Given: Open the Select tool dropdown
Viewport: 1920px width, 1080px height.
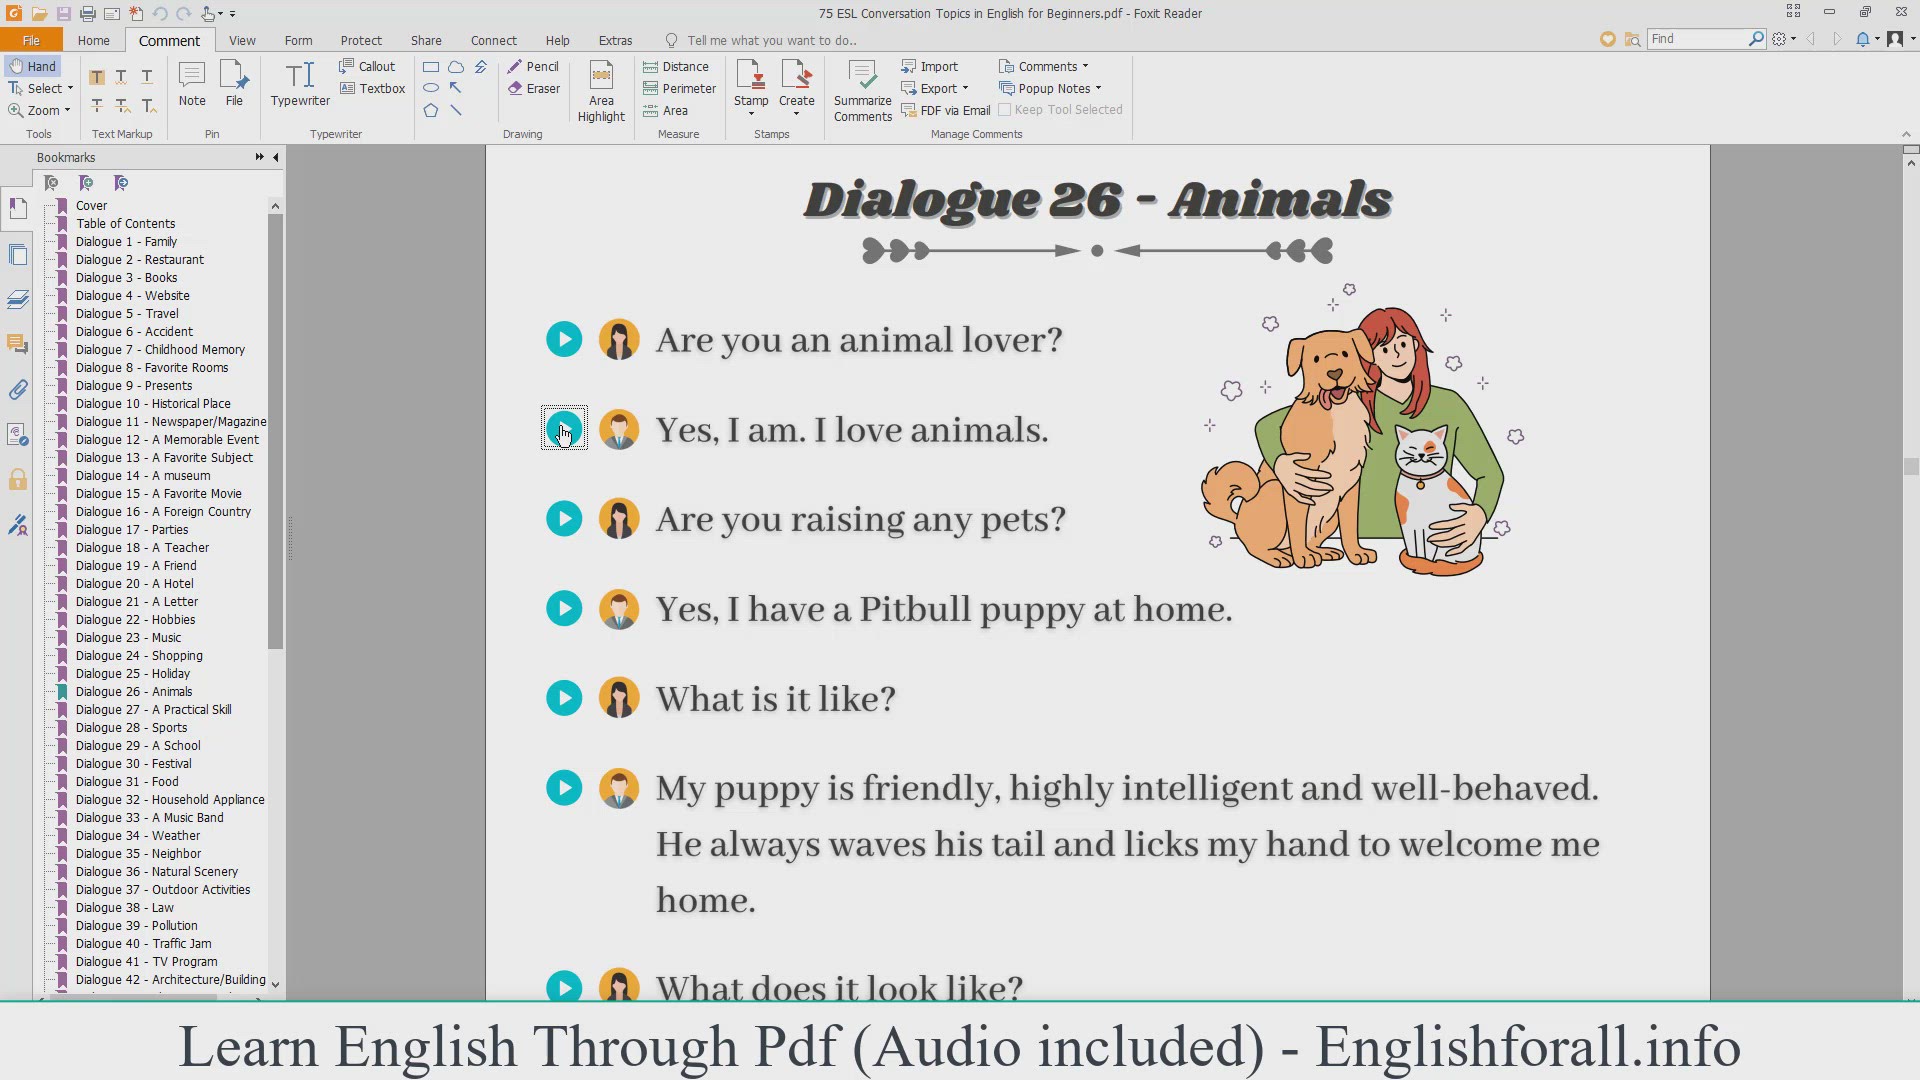Looking at the screenshot, I should (x=70, y=89).
